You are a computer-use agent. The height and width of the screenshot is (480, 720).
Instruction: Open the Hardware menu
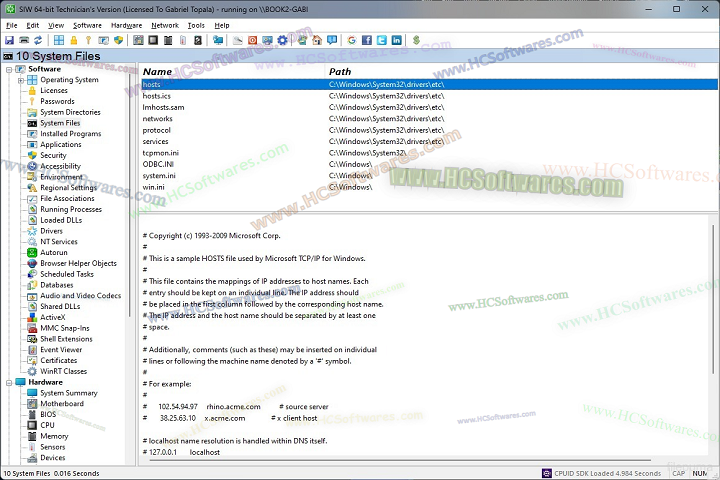pos(126,25)
